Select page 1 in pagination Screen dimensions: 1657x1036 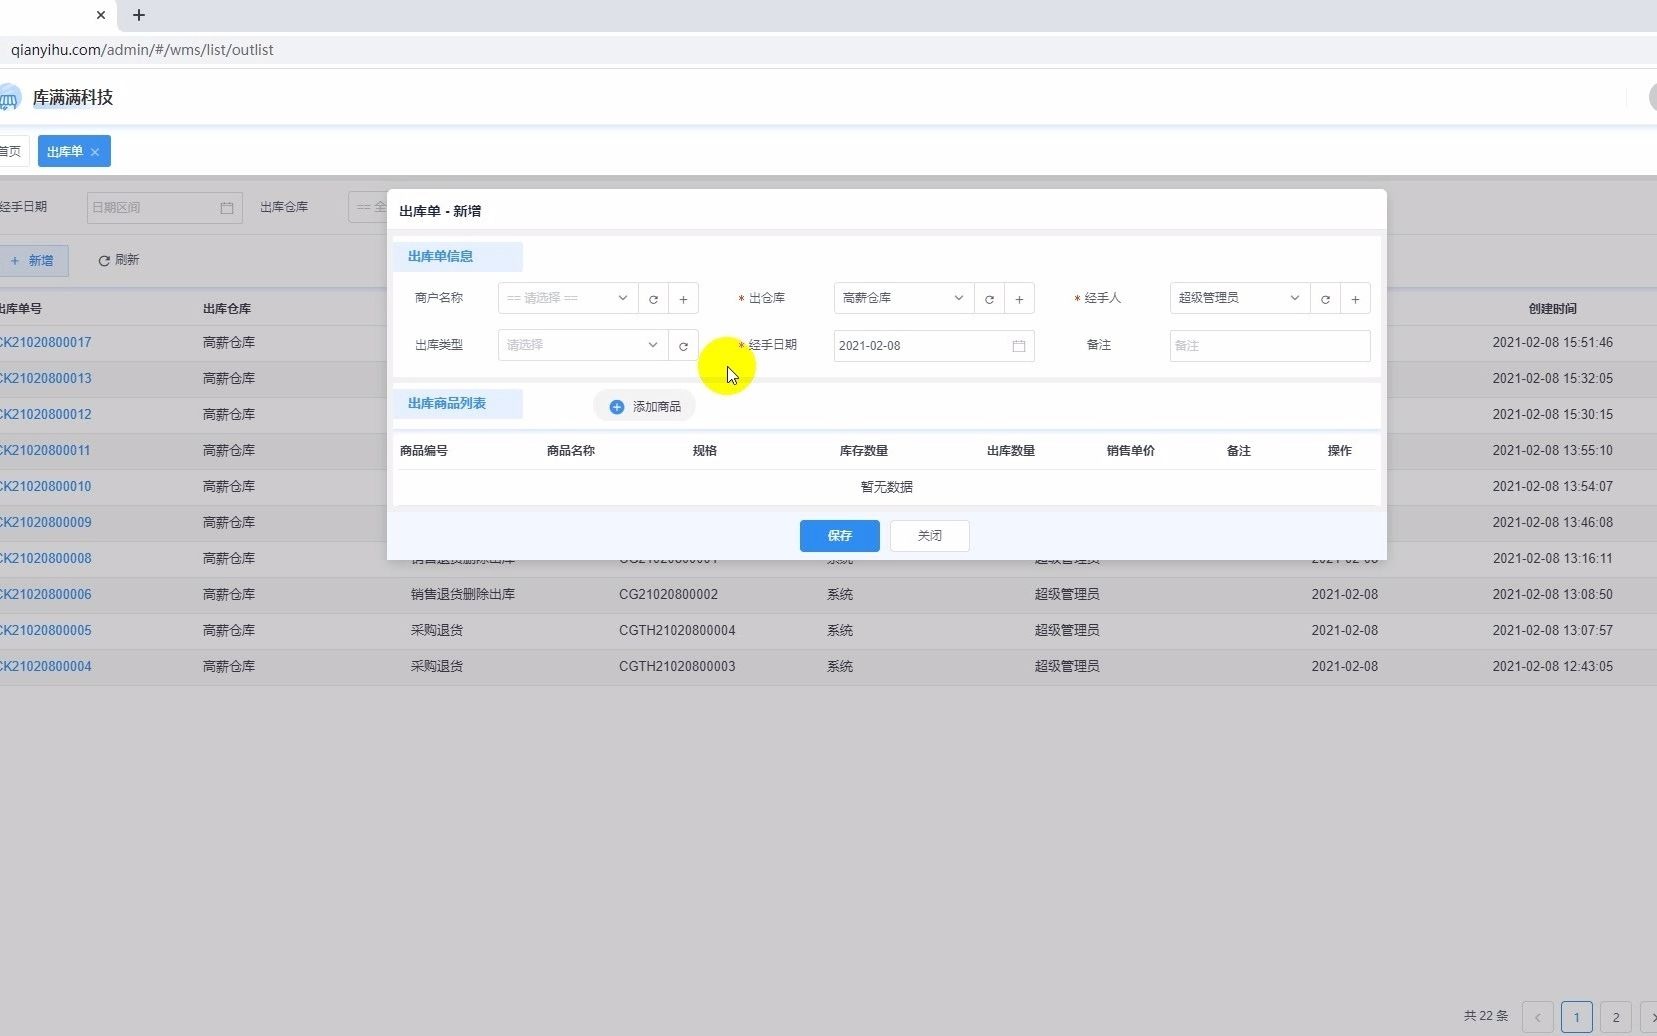(1577, 1017)
